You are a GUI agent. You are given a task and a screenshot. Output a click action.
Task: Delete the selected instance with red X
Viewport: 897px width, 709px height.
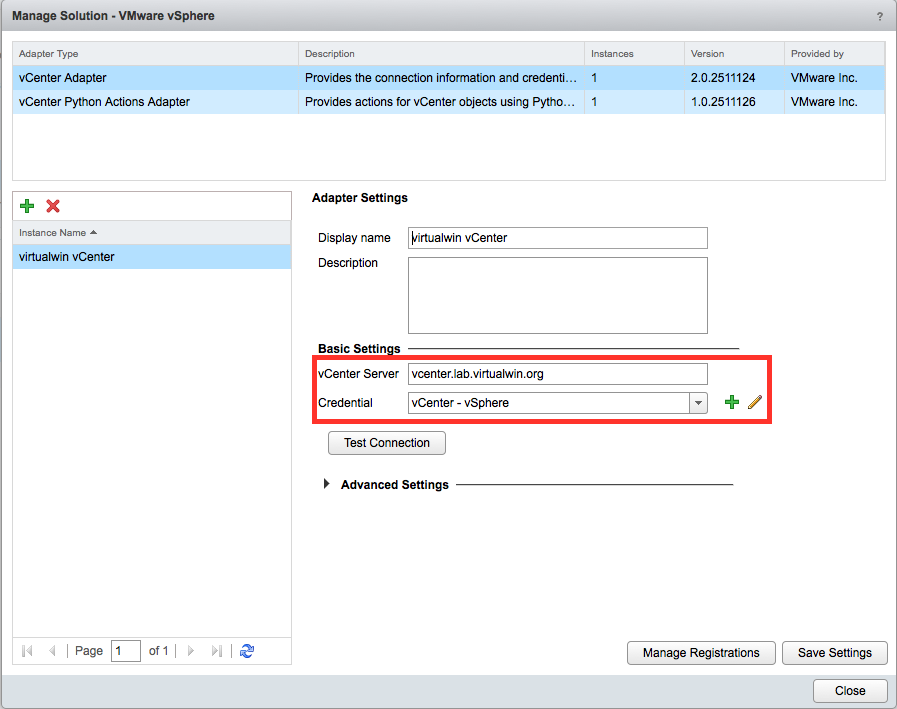coord(53,206)
